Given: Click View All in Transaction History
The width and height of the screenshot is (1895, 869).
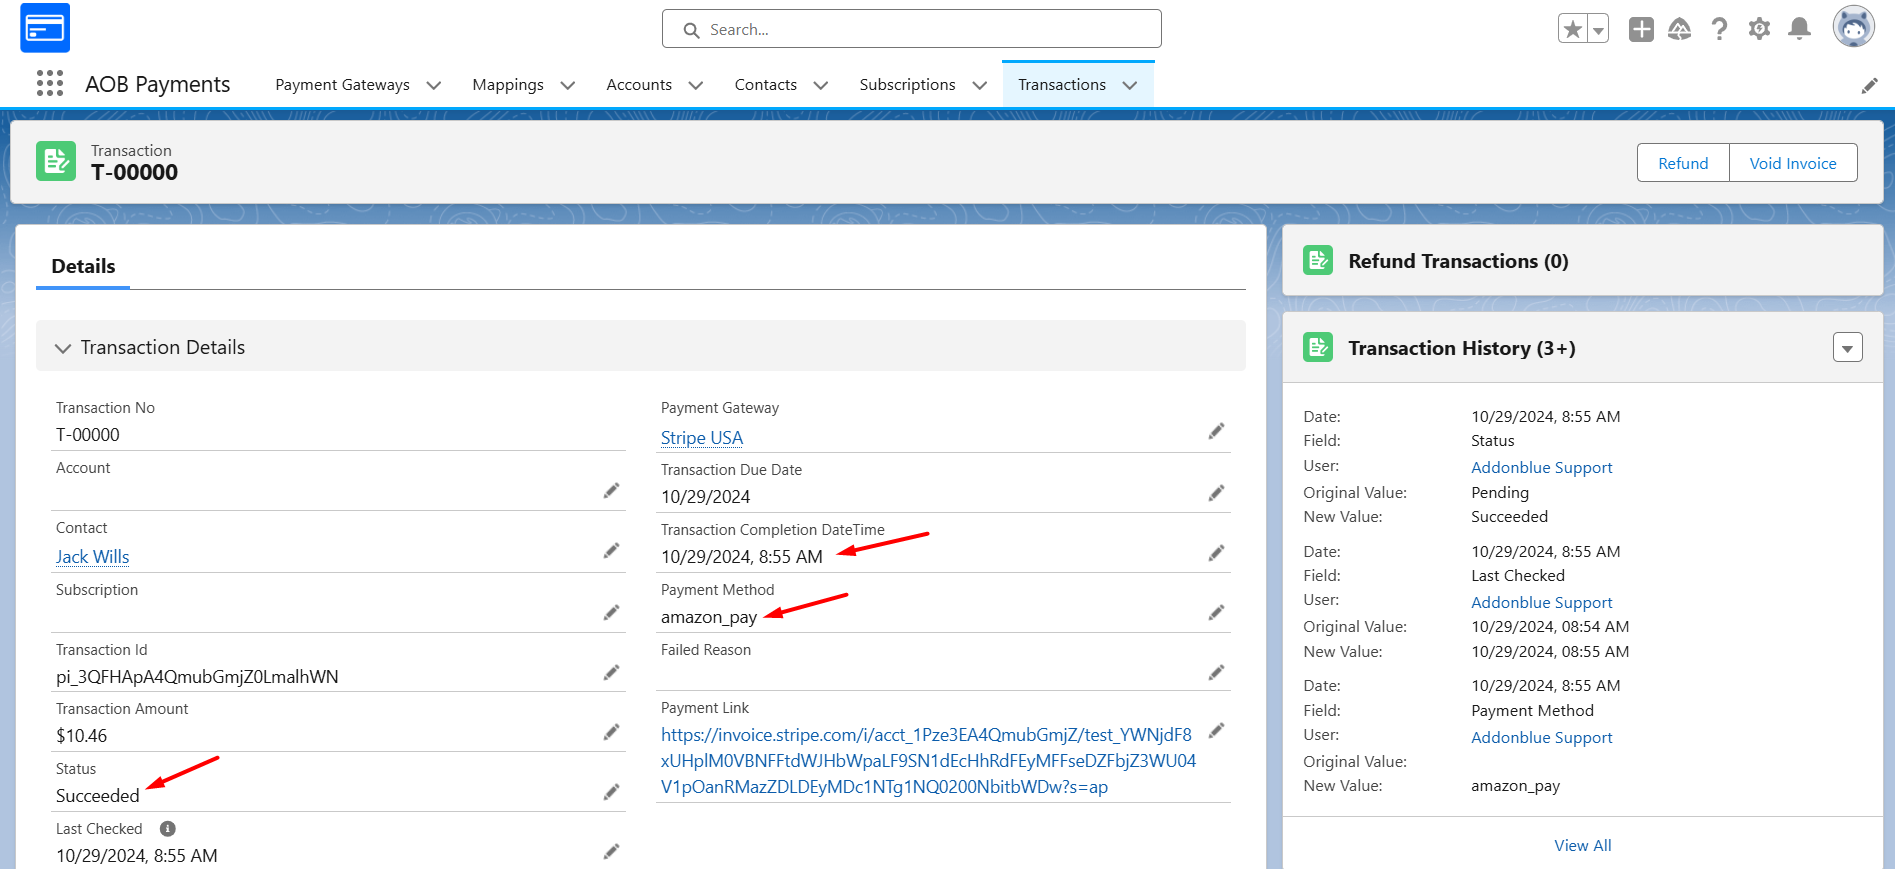Looking at the screenshot, I should tap(1582, 845).
